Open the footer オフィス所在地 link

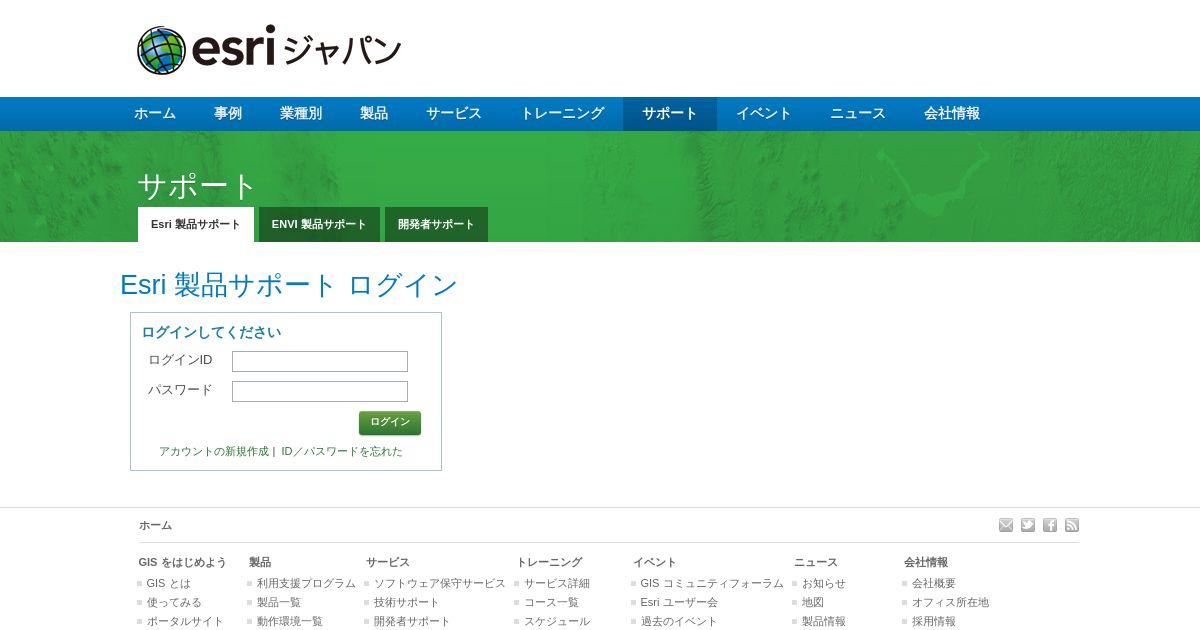click(x=950, y=602)
